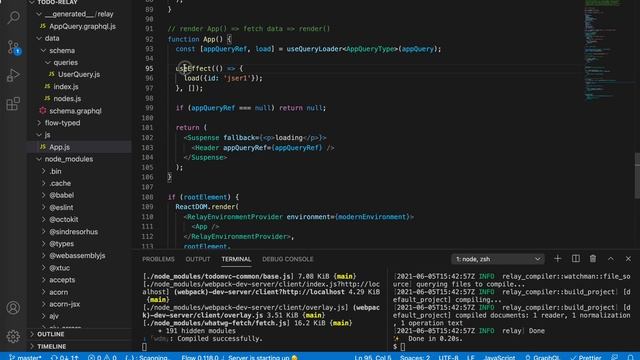The height and width of the screenshot is (360, 640).
Task: Click the Ln 95, Col 6 indicator
Action: (x=373, y=357)
